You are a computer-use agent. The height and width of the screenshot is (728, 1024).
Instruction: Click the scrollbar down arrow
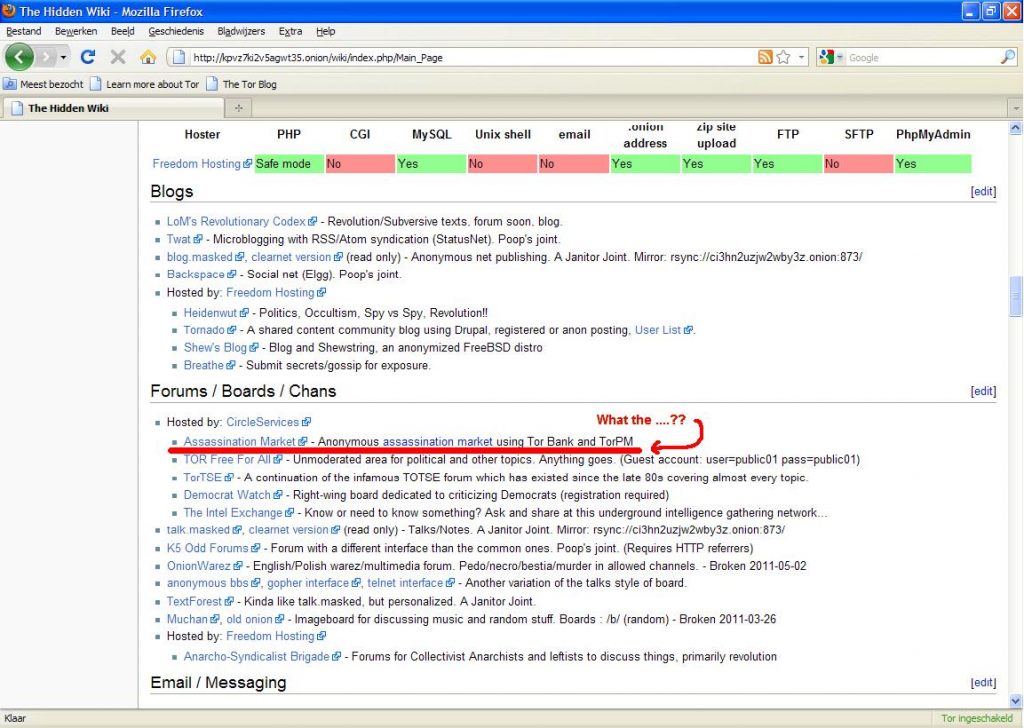tap(1016, 701)
